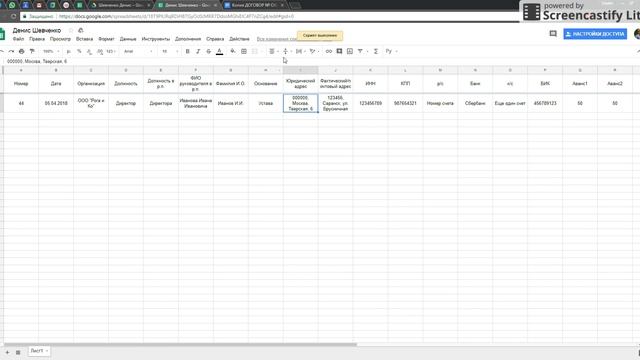Open the Инструменты menu
Viewport: 640px width, 360px height.
click(x=156, y=39)
